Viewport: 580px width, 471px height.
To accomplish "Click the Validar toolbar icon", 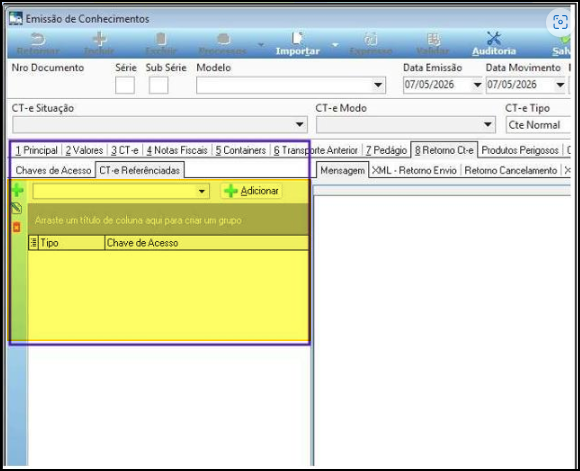I will coord(433,39).
